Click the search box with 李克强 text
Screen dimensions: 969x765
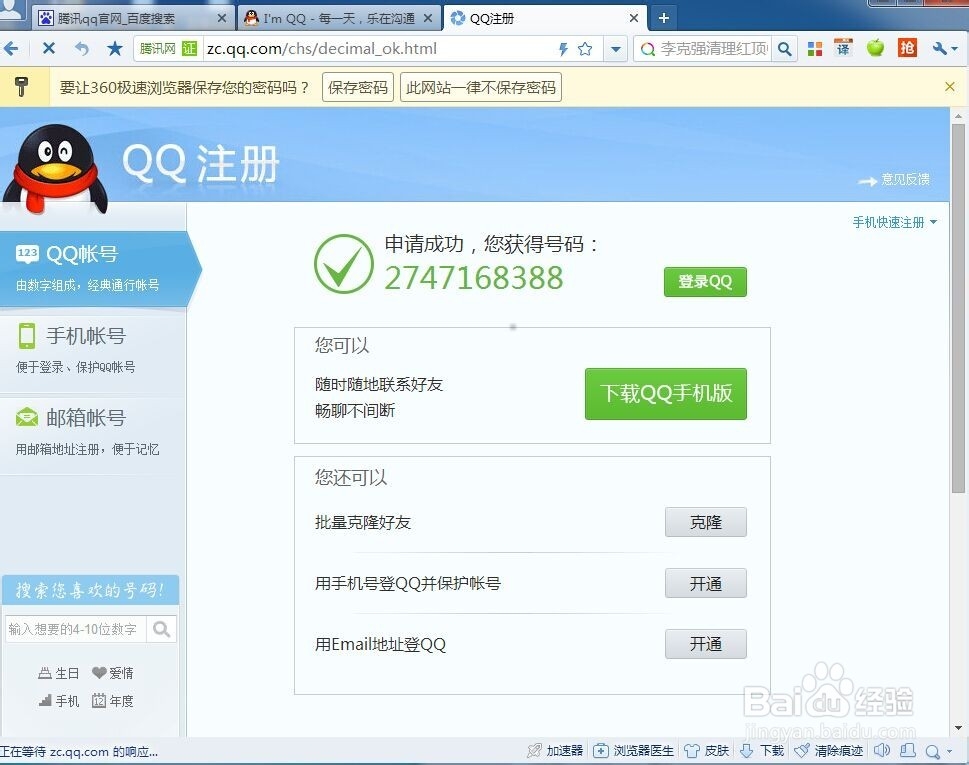pos(714,49)
